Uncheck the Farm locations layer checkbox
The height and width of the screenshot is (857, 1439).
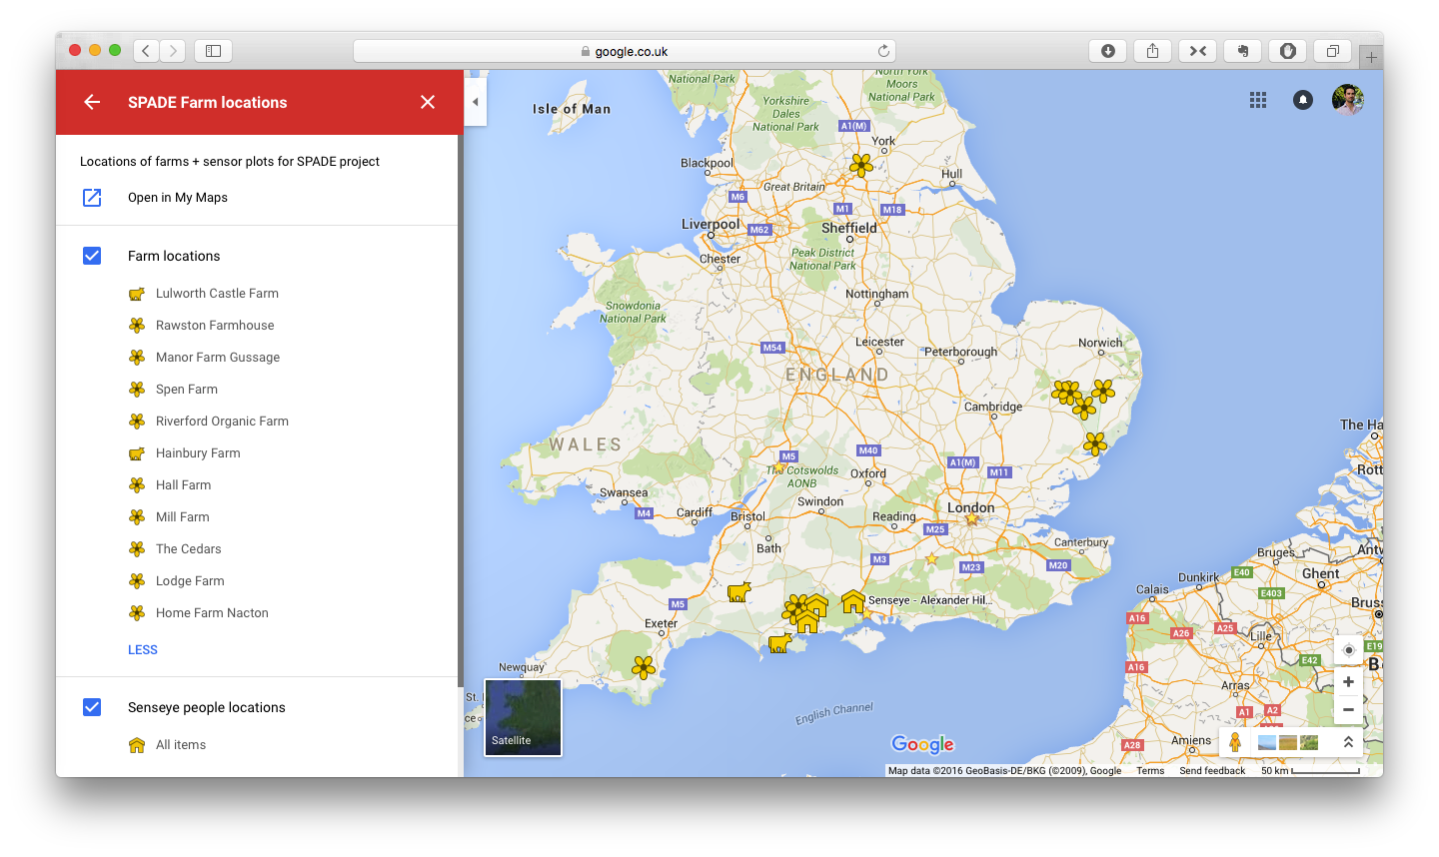92,256
